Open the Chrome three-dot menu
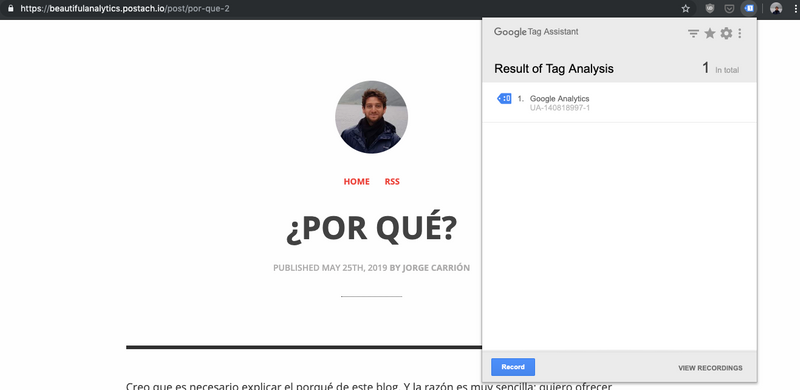The width and height of the screenshot is (800, 390). 795,8
